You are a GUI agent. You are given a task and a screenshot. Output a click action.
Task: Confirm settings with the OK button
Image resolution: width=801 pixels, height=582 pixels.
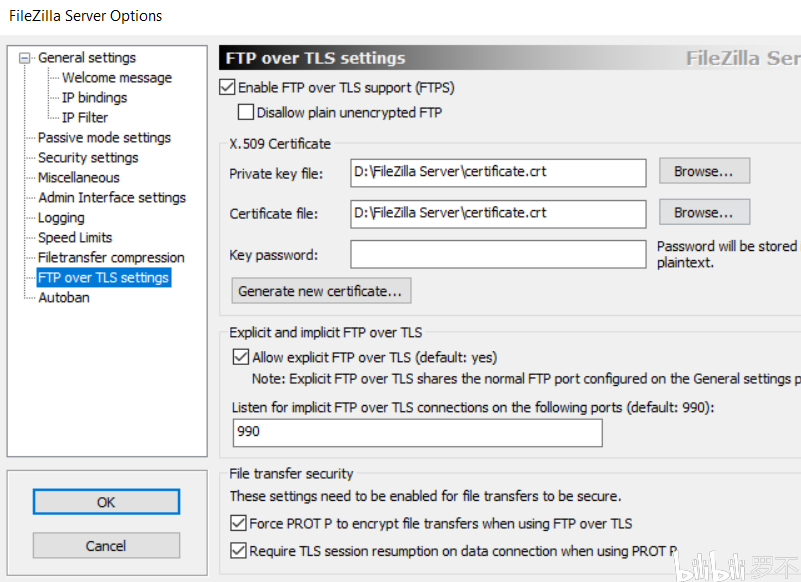(x=106, y=502)
